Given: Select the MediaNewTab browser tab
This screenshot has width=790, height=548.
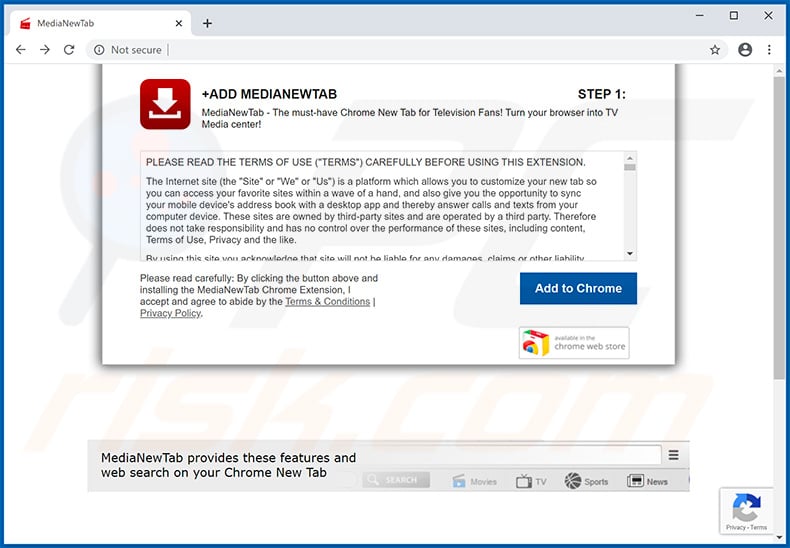Looking at the screenshot, I should click(x=100, y=23).
